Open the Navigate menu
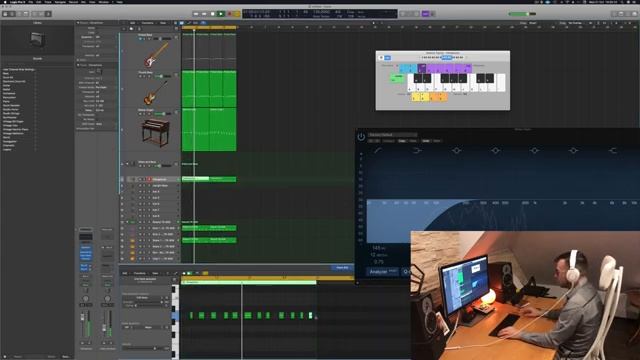This screenshot has width=640, height=360. pos(60,2)
